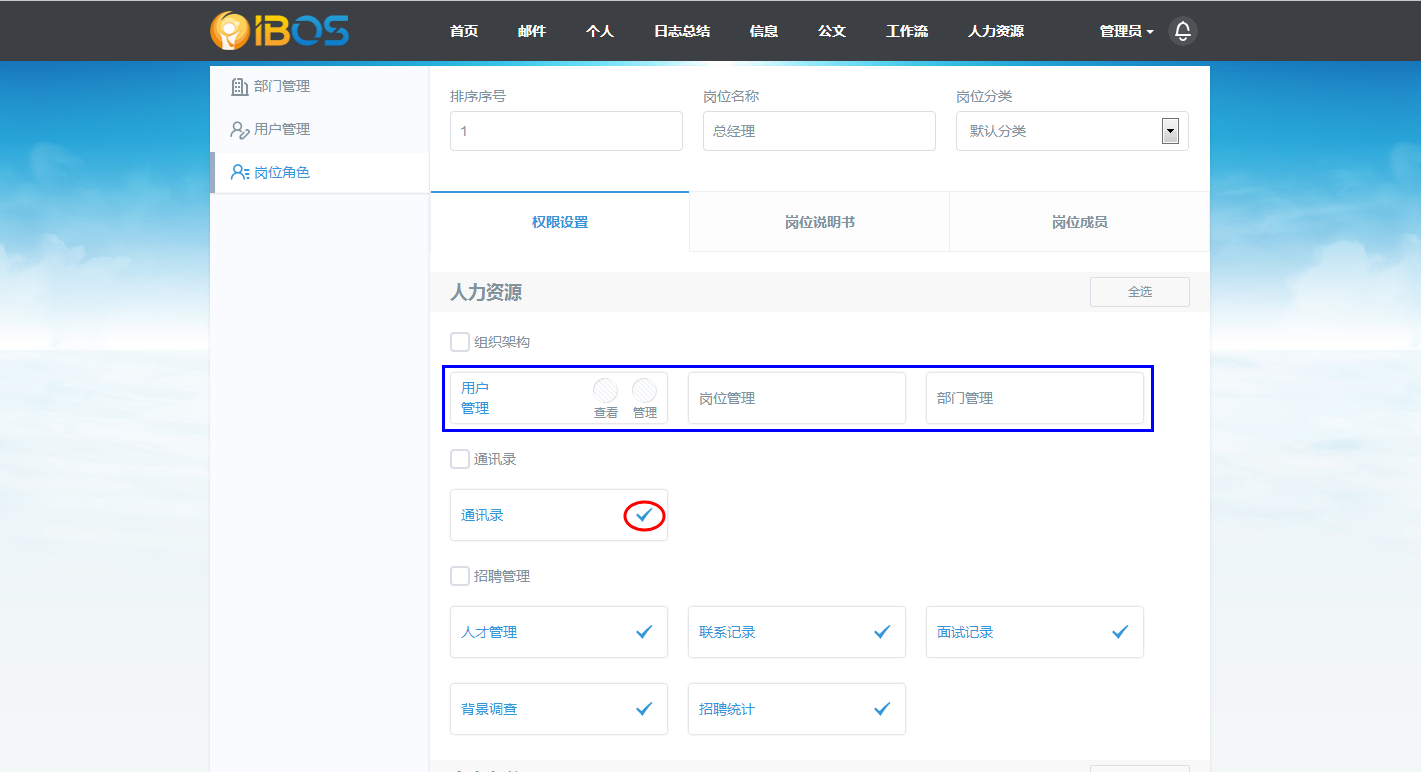Viewport: 1421px width, 772px height.
Task: Click the 部门管理 permission card
Action: click(1035, 398)
